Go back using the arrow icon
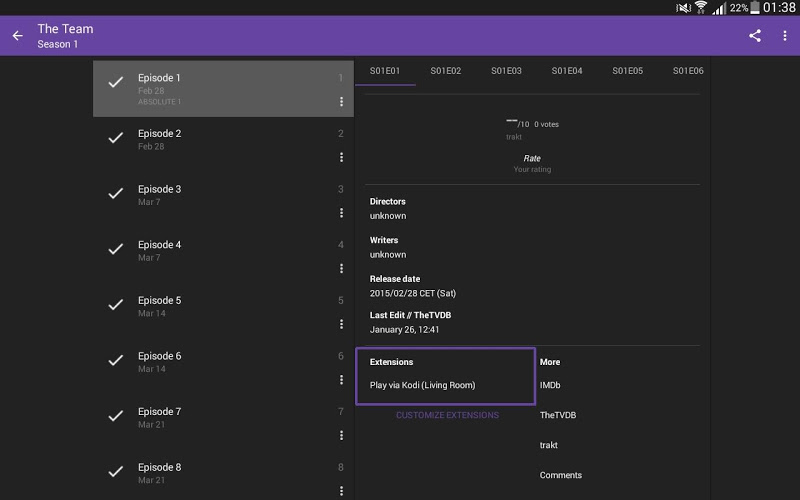The image size is (800, 500). point(18,36)
